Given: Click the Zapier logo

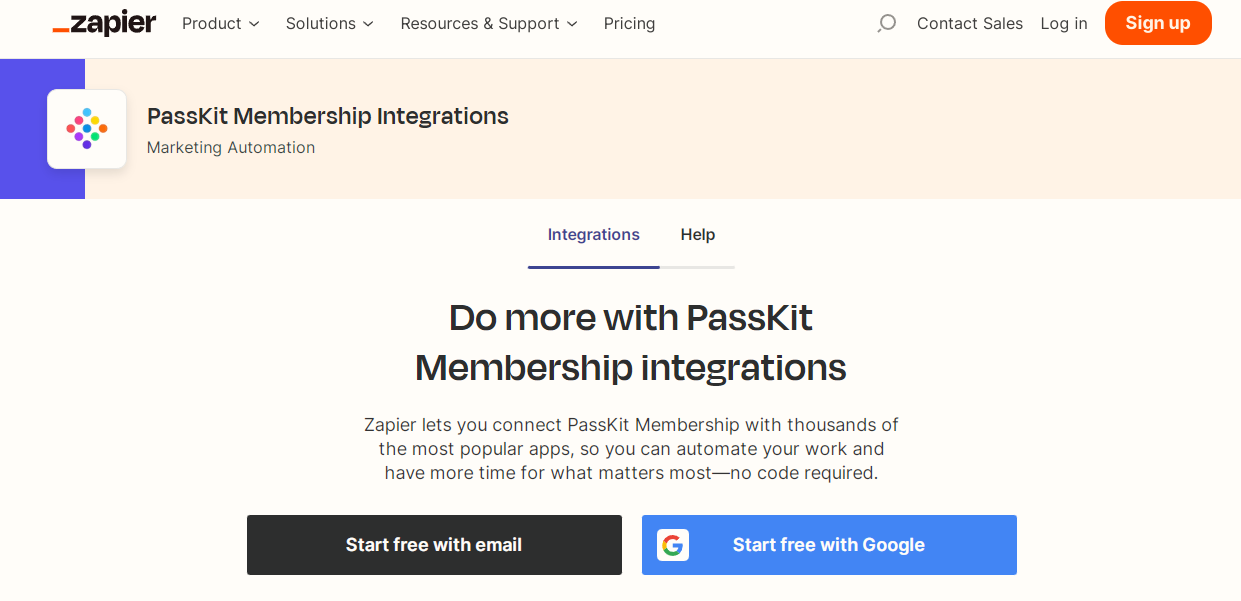Looking at the screenshot, I should pos(104,24).
